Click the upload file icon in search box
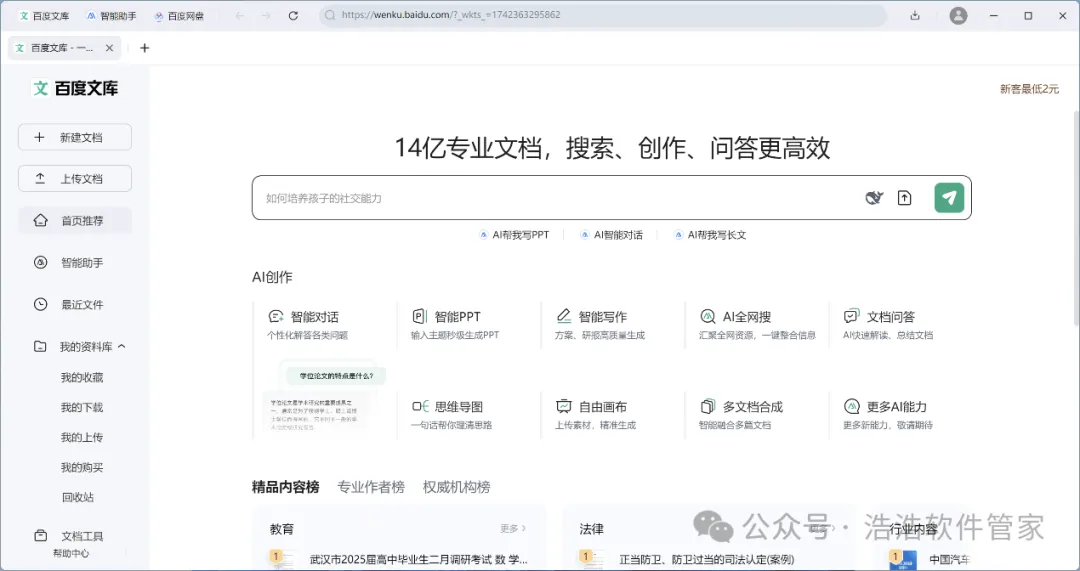The height and width of the screenshot is (571, 1080). click(x=904, y=198)
